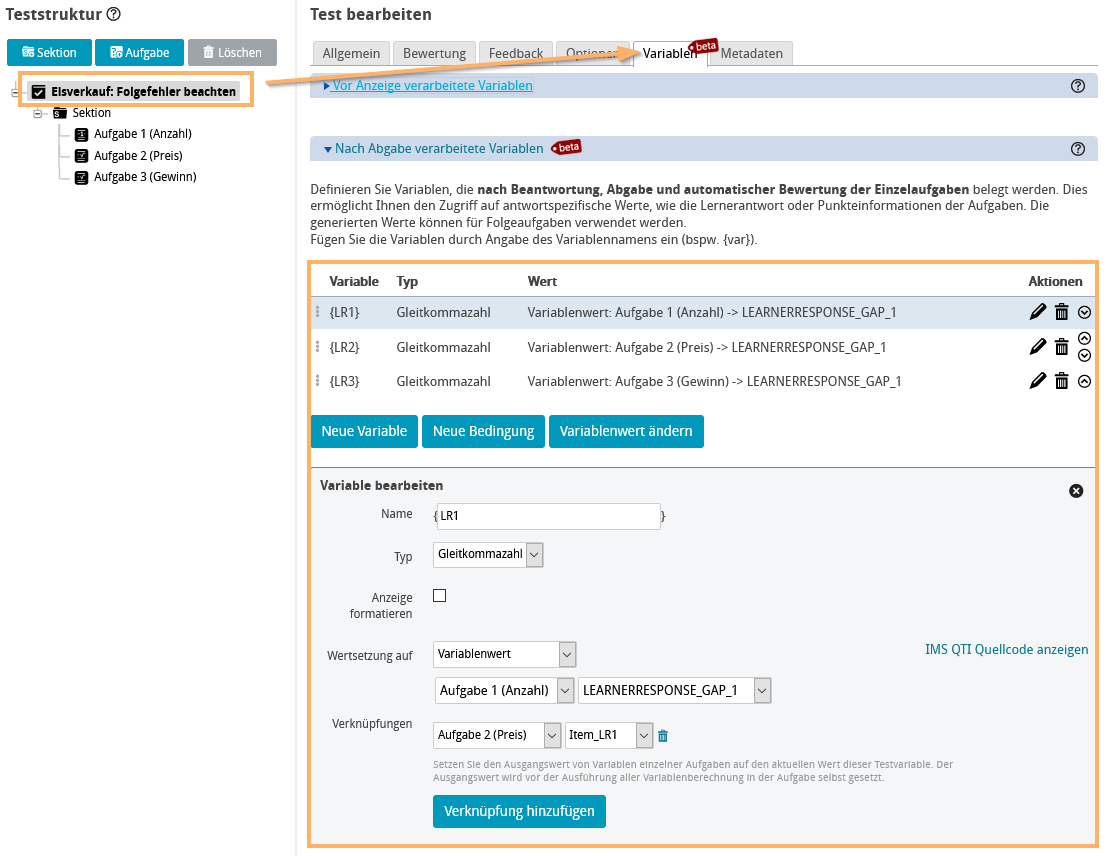Click the help icon for Vor Anzeige verarbeitete Variablen
The height and width of the screenshot is (856, 1107).
[x=1077, y=86]
